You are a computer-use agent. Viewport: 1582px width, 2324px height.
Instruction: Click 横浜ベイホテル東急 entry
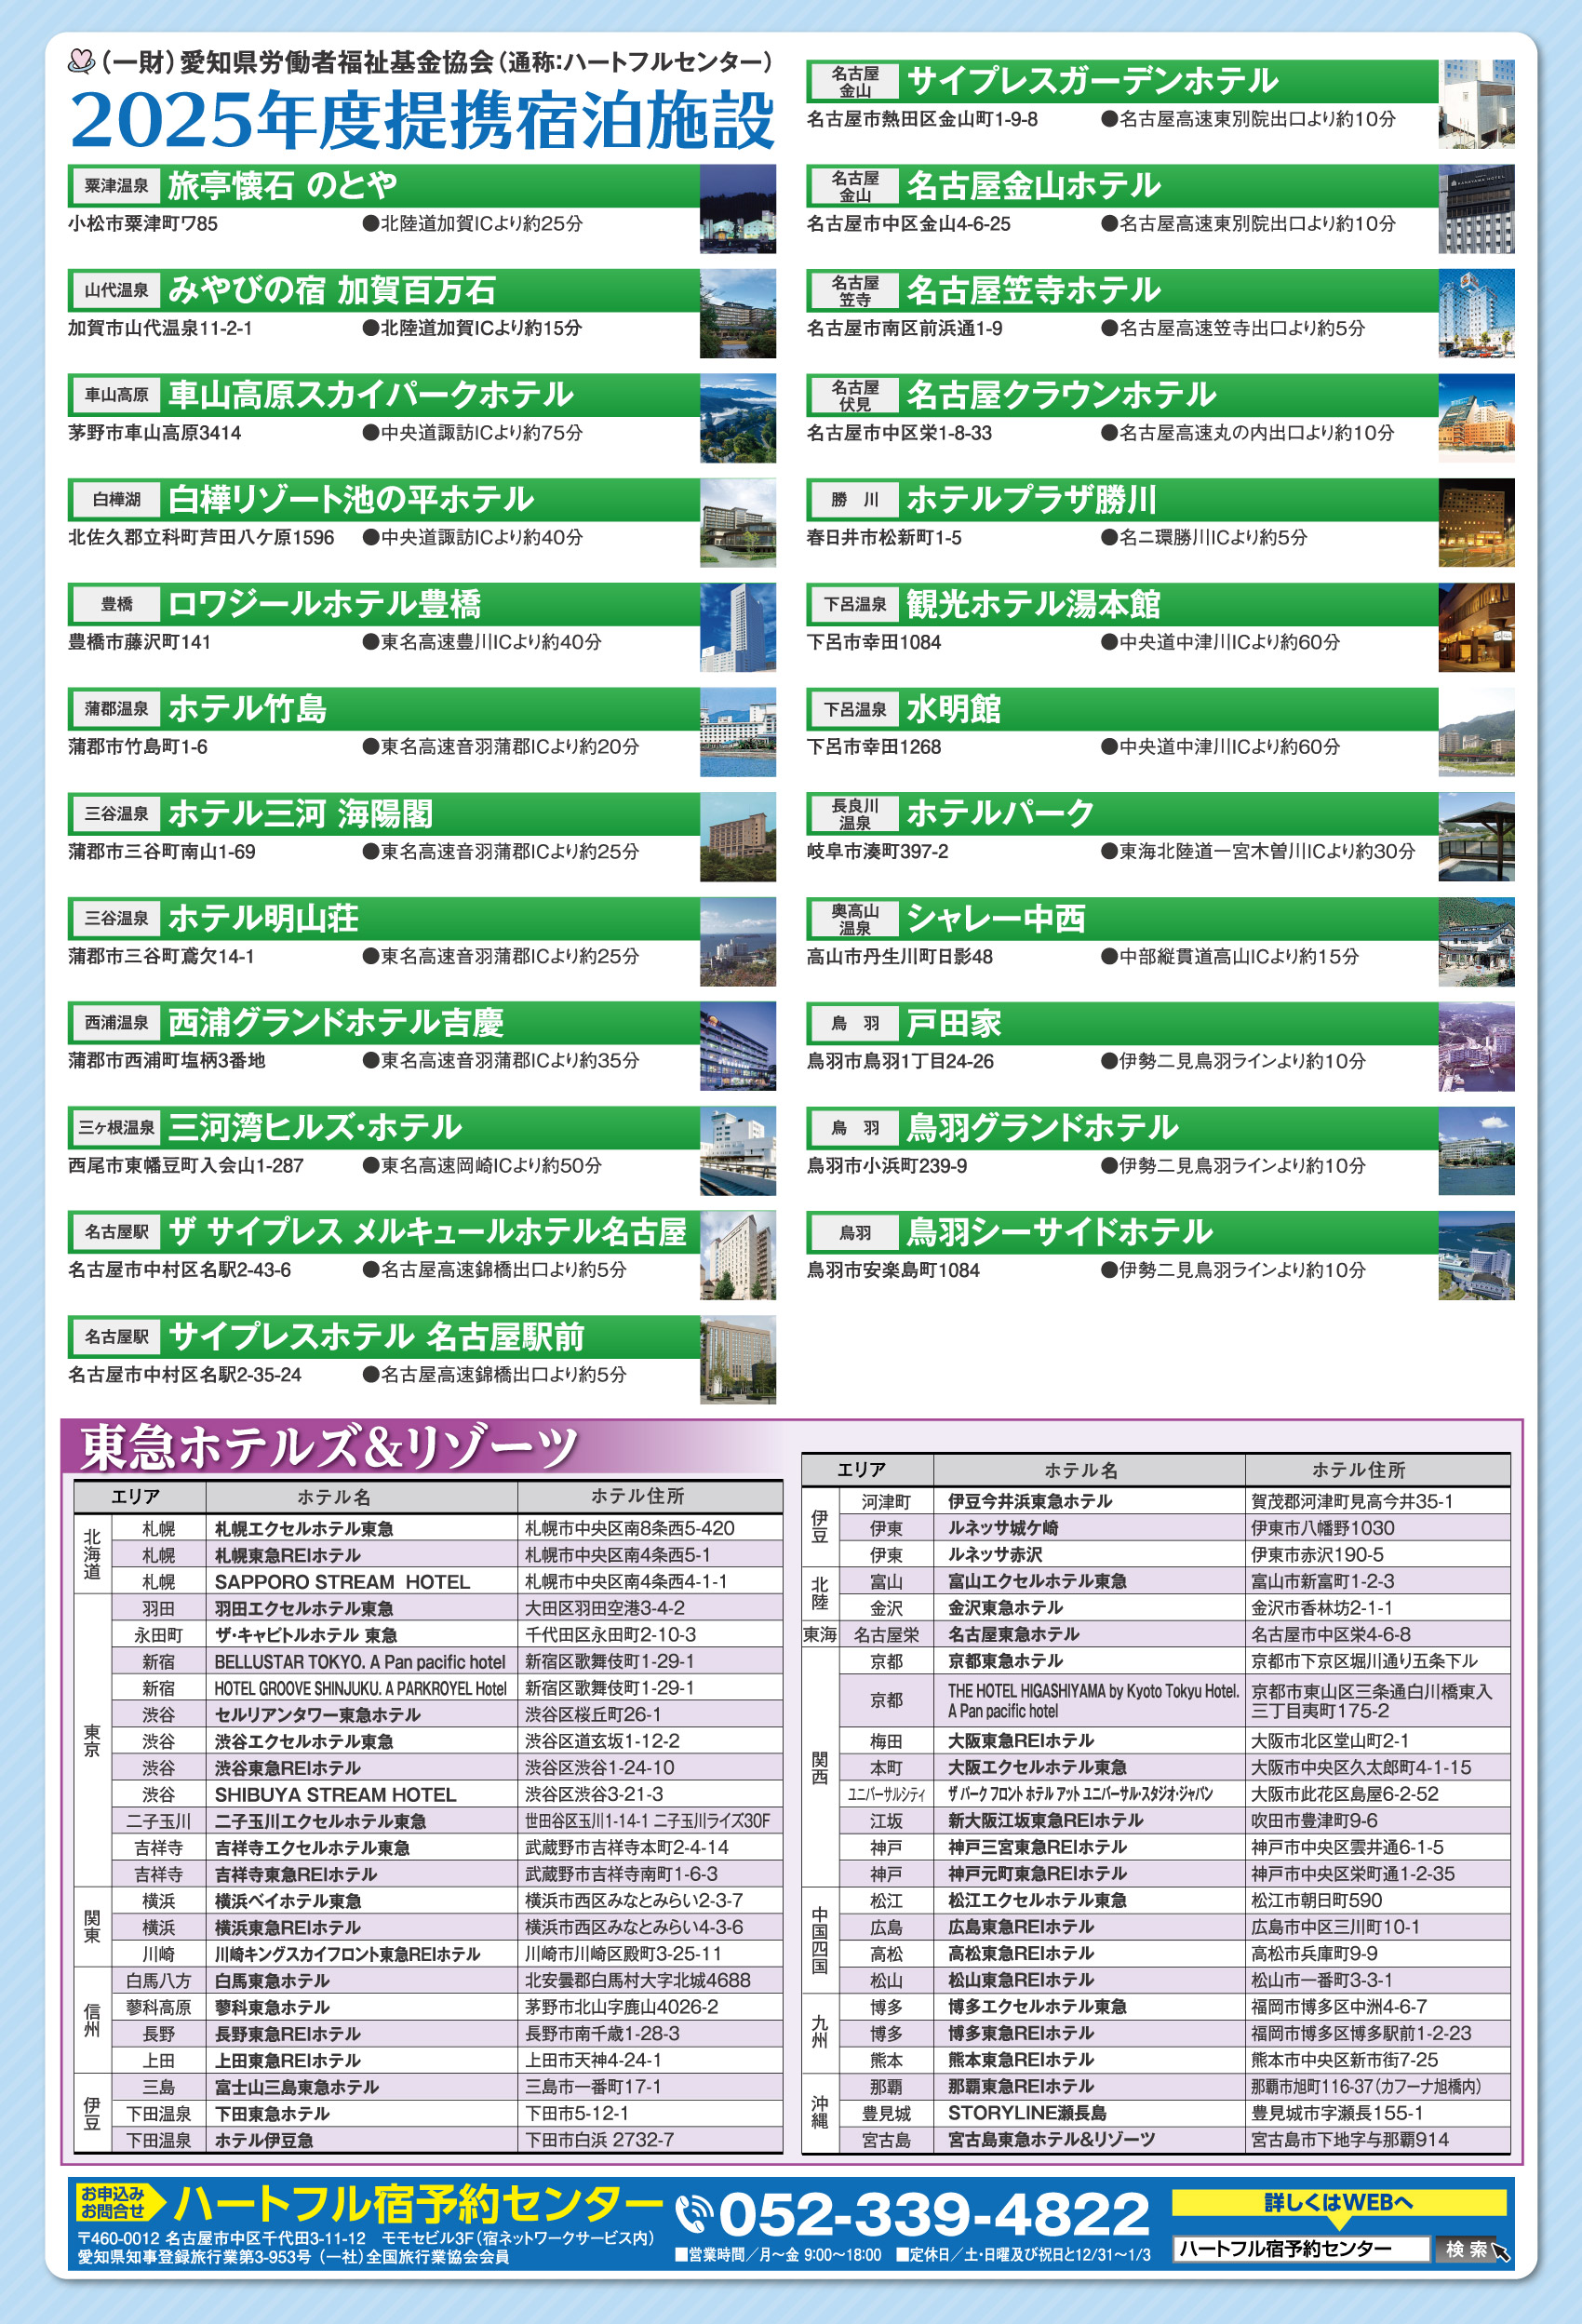288,1901
